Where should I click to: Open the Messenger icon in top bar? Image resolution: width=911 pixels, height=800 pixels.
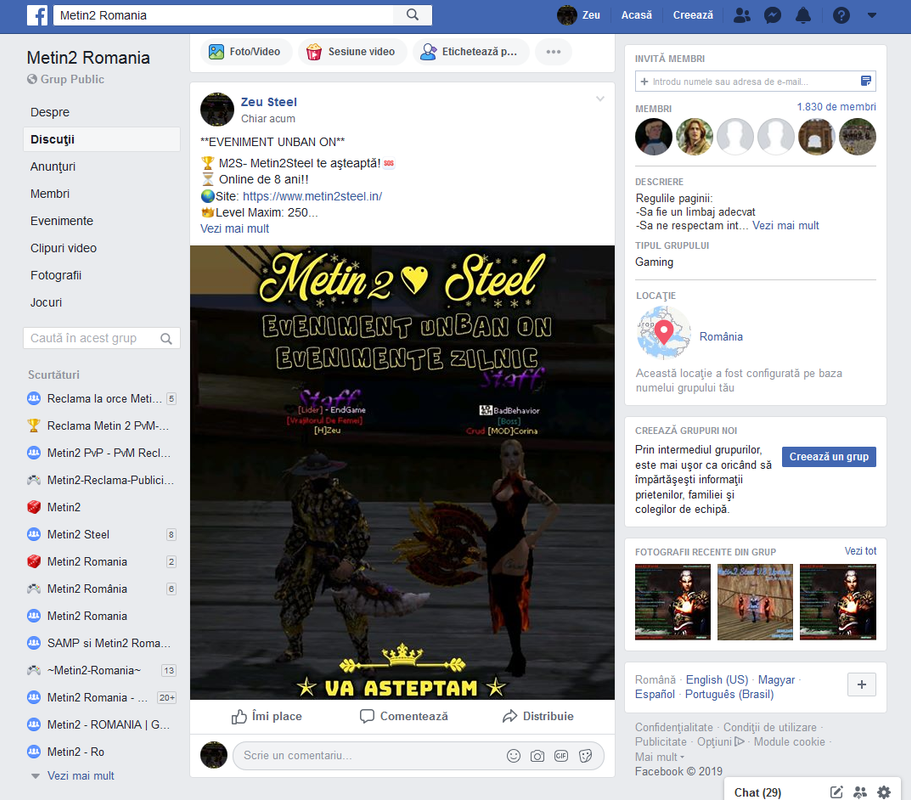772,15
